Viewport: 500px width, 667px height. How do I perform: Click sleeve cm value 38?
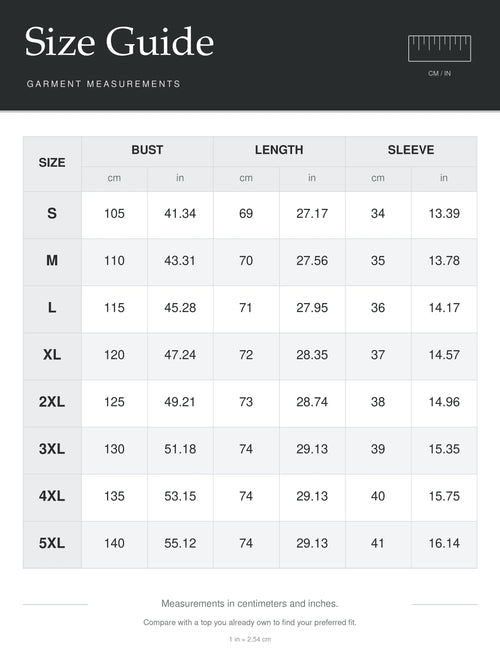tap(378, 402)
